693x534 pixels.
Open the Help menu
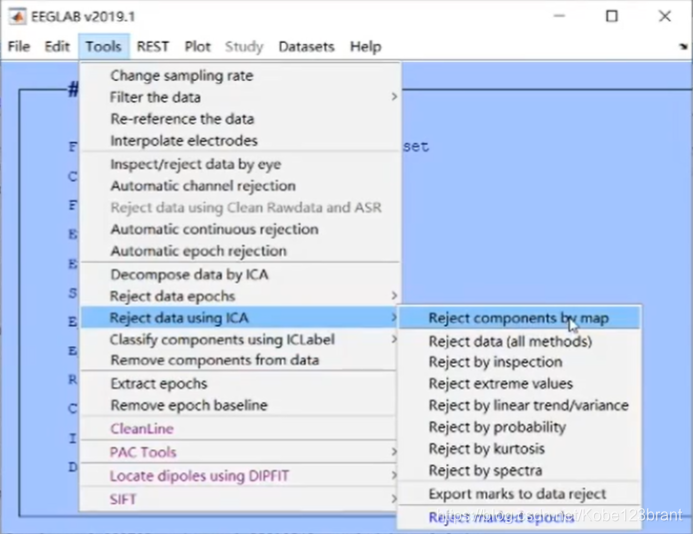[x=366, y=46]
